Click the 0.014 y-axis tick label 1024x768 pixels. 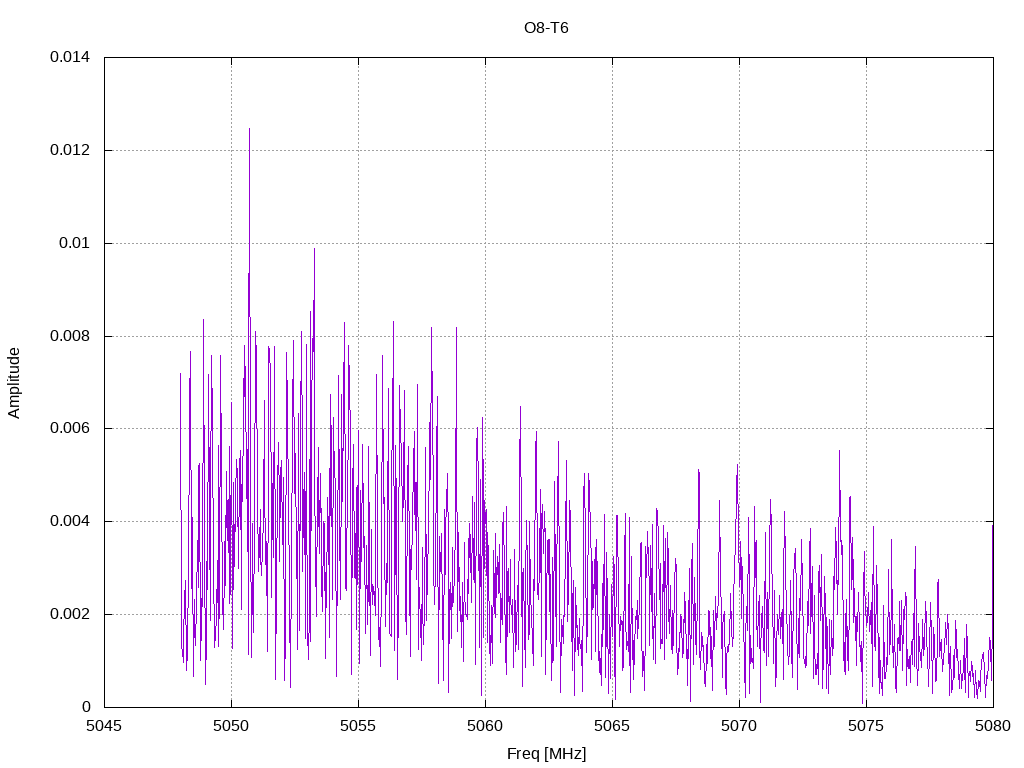(x=70, y=57)
